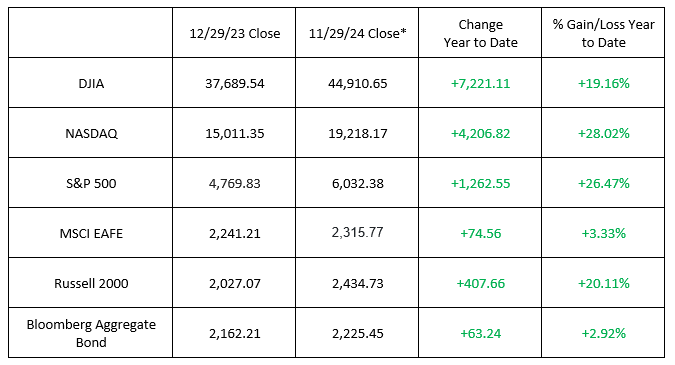
Task: Click the NASDAQ 2023 close 15,011.35
Action: point(235,133)
